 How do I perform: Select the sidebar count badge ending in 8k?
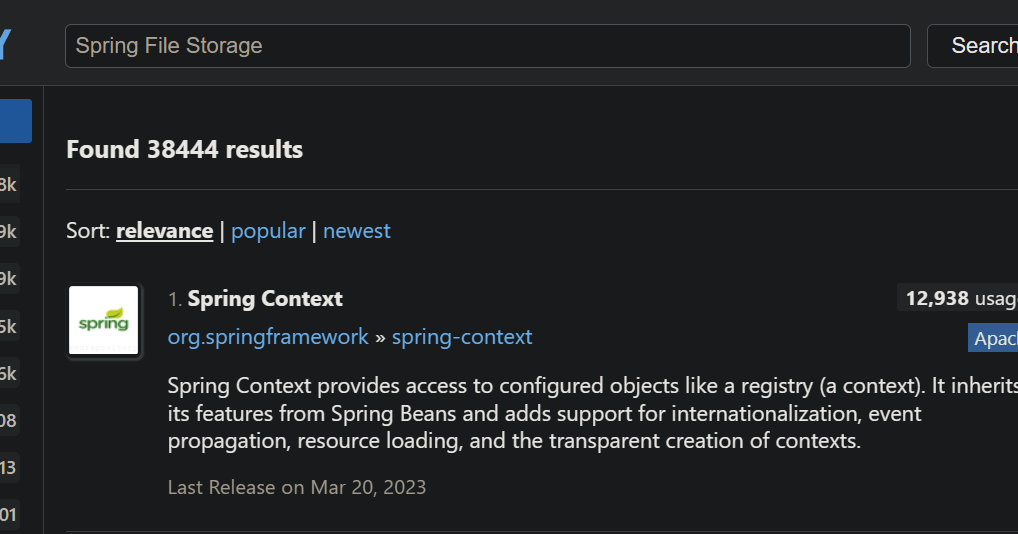click(9, 185)
